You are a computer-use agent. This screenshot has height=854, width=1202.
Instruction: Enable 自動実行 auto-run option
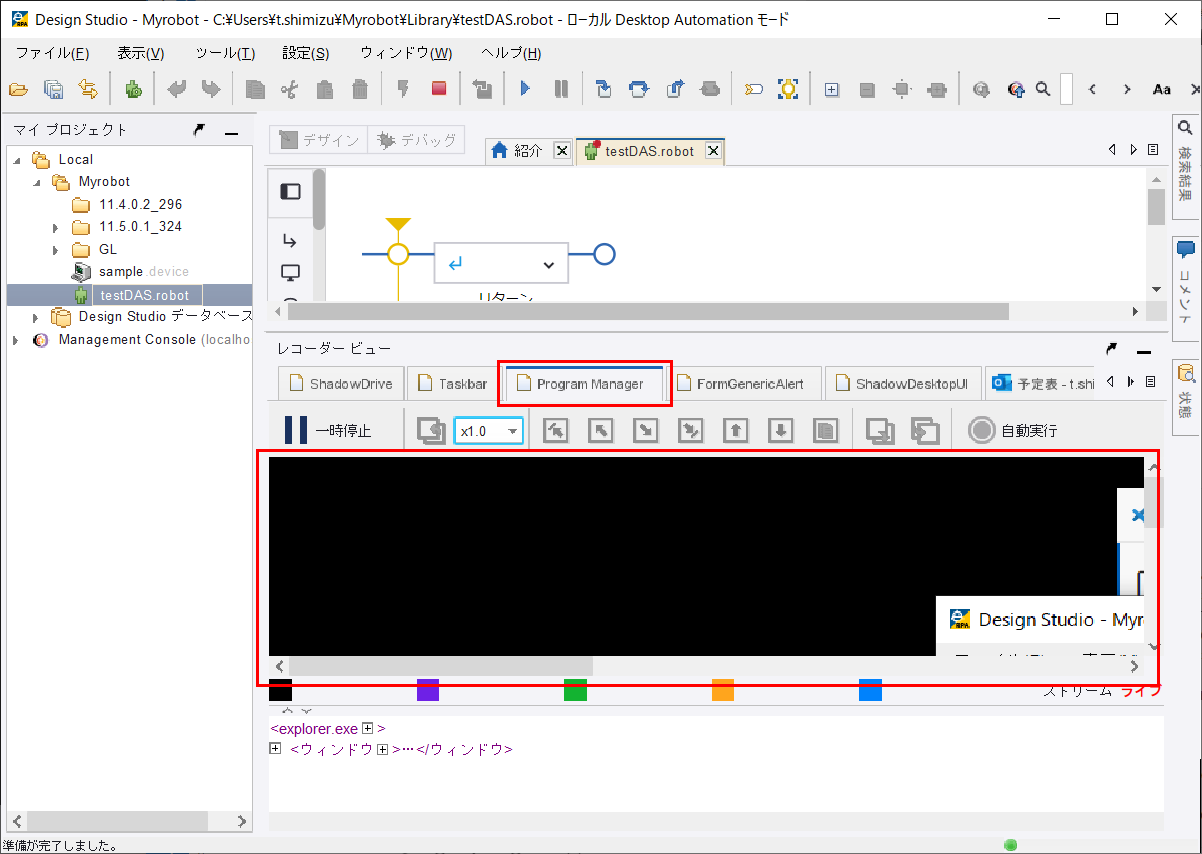tap(1013, 431)
